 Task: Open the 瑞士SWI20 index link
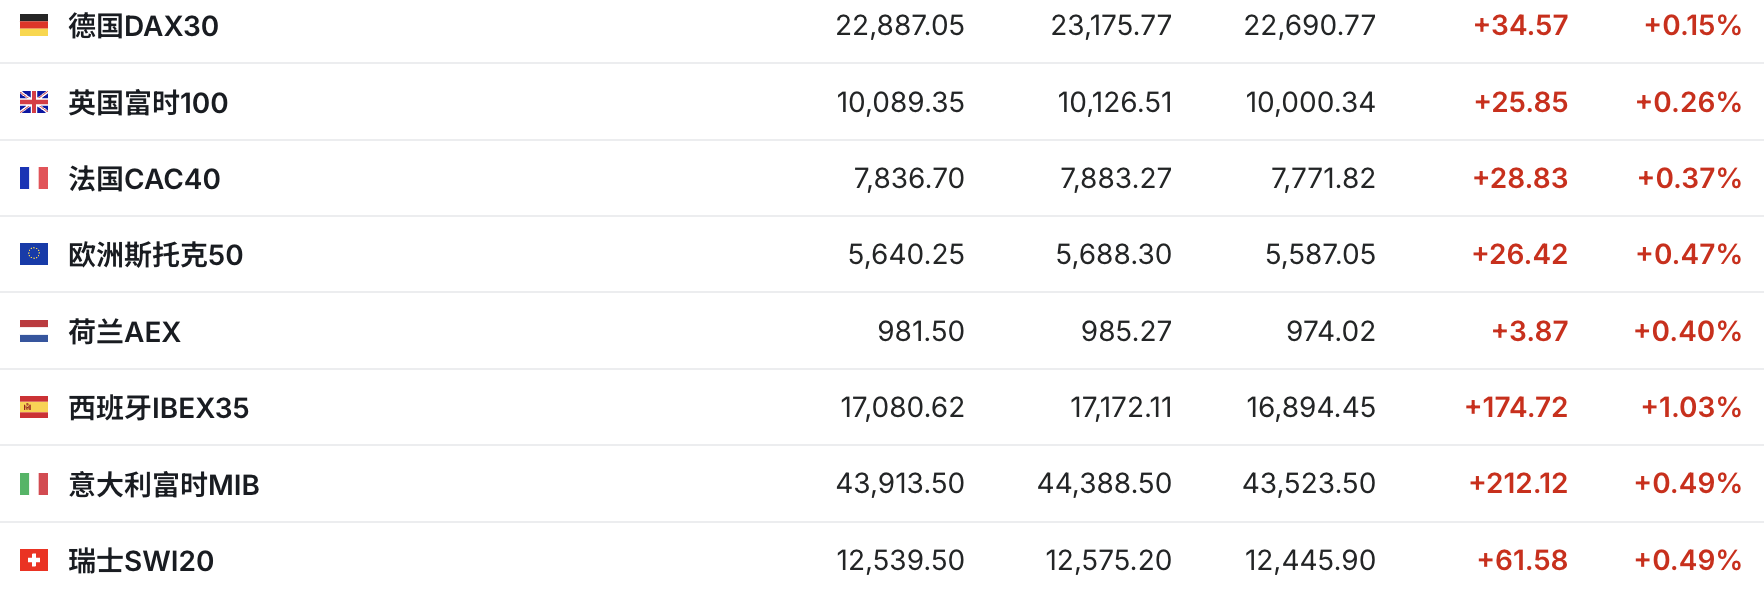[141, 561]
